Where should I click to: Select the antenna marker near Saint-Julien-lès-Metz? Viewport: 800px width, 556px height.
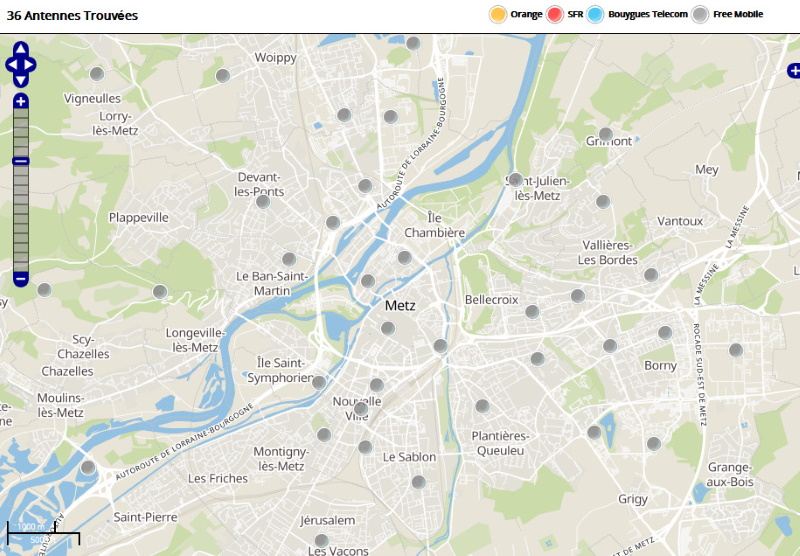pos(515,180)
